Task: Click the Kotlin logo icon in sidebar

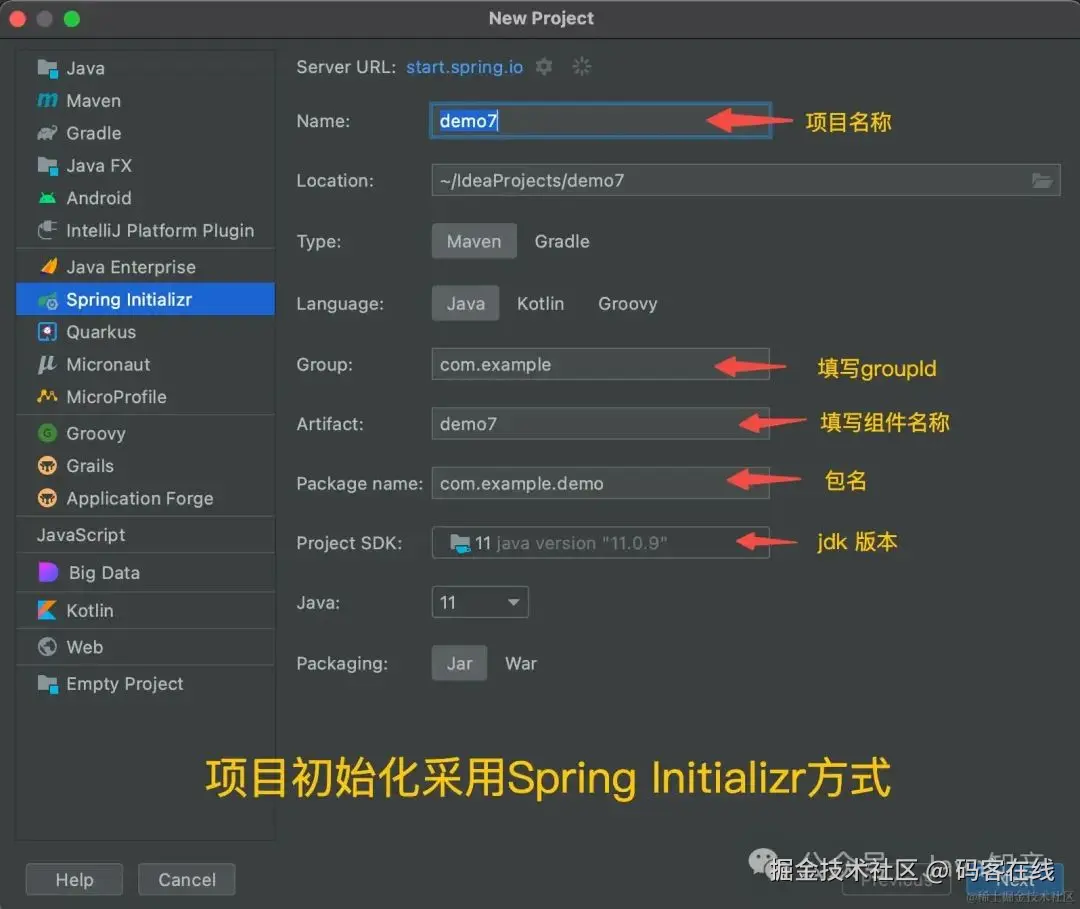Action: pos(47,610)
